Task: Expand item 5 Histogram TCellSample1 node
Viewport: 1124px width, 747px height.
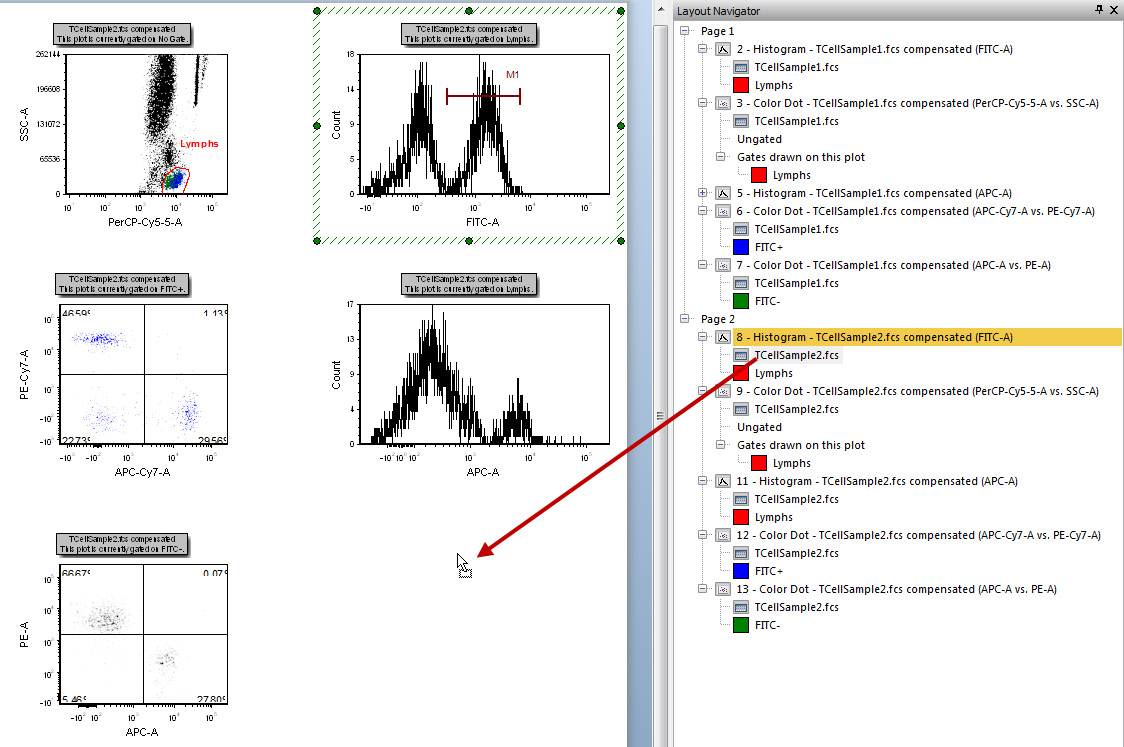Action: (x=704, y=193)
